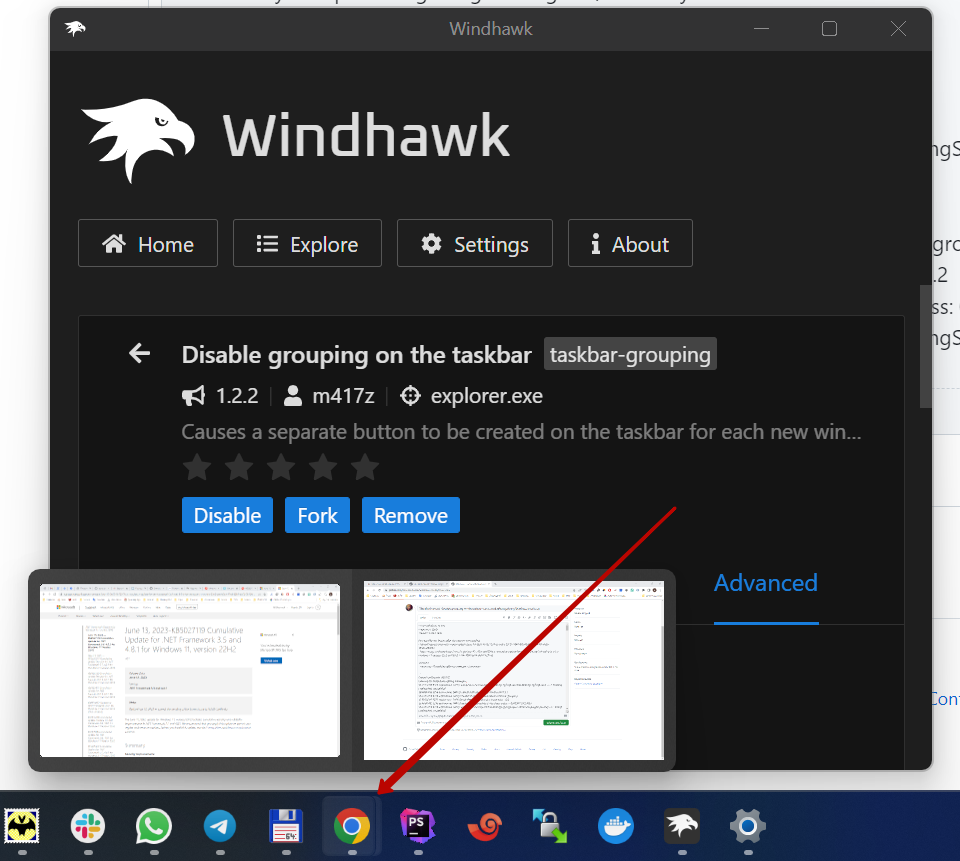Open the Photoshop taskbar icon
The image size is (960, 861).
417,826
